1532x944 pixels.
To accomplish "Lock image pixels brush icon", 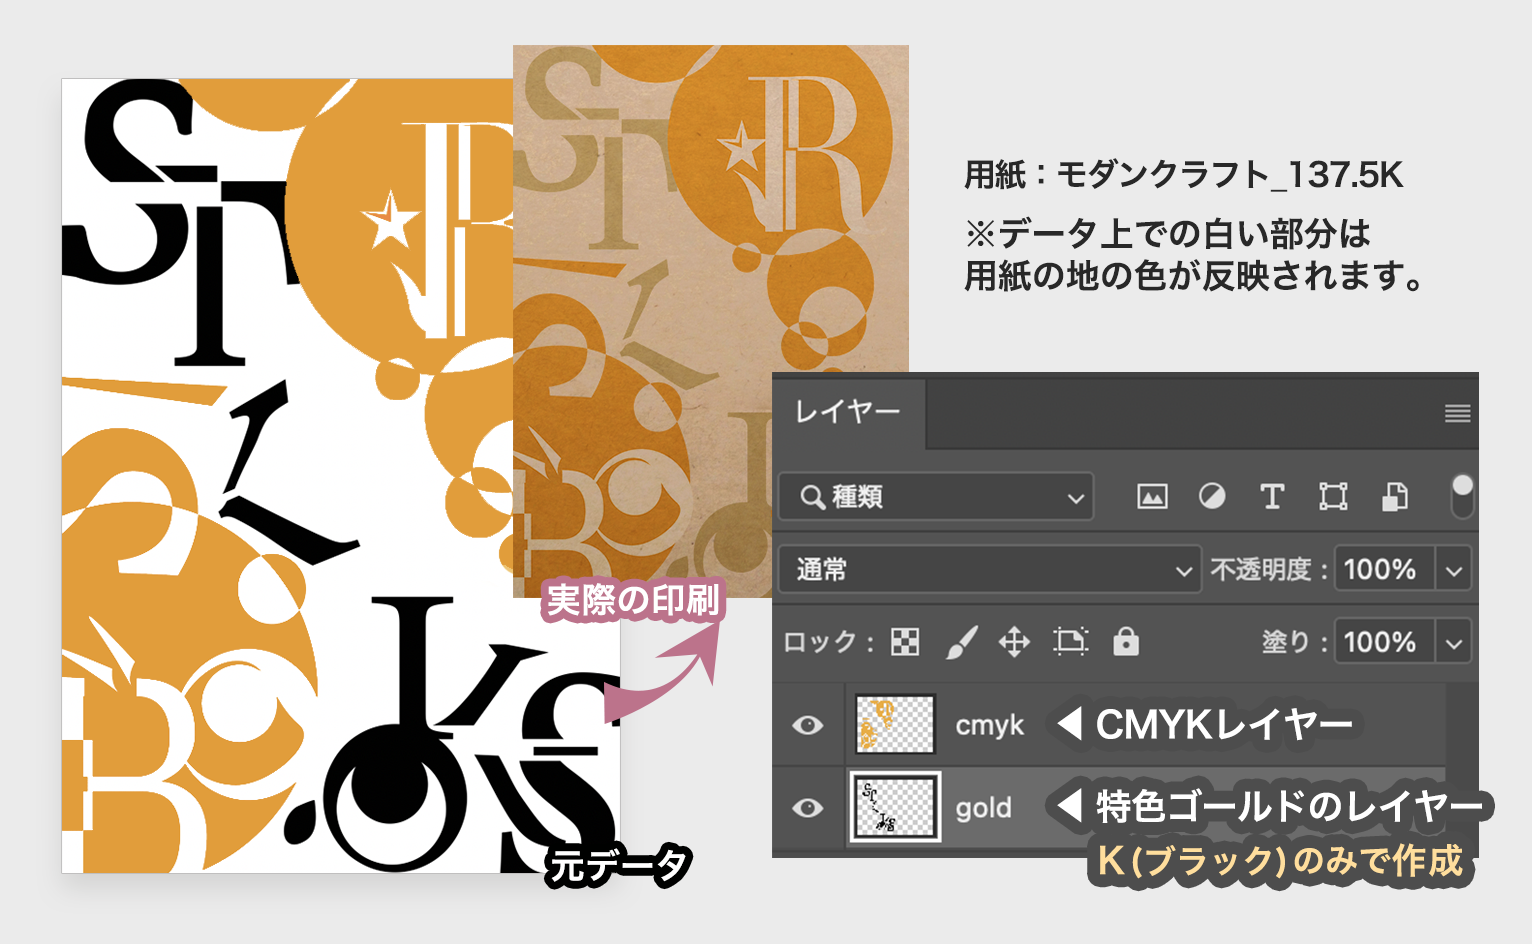I will 961,642.
